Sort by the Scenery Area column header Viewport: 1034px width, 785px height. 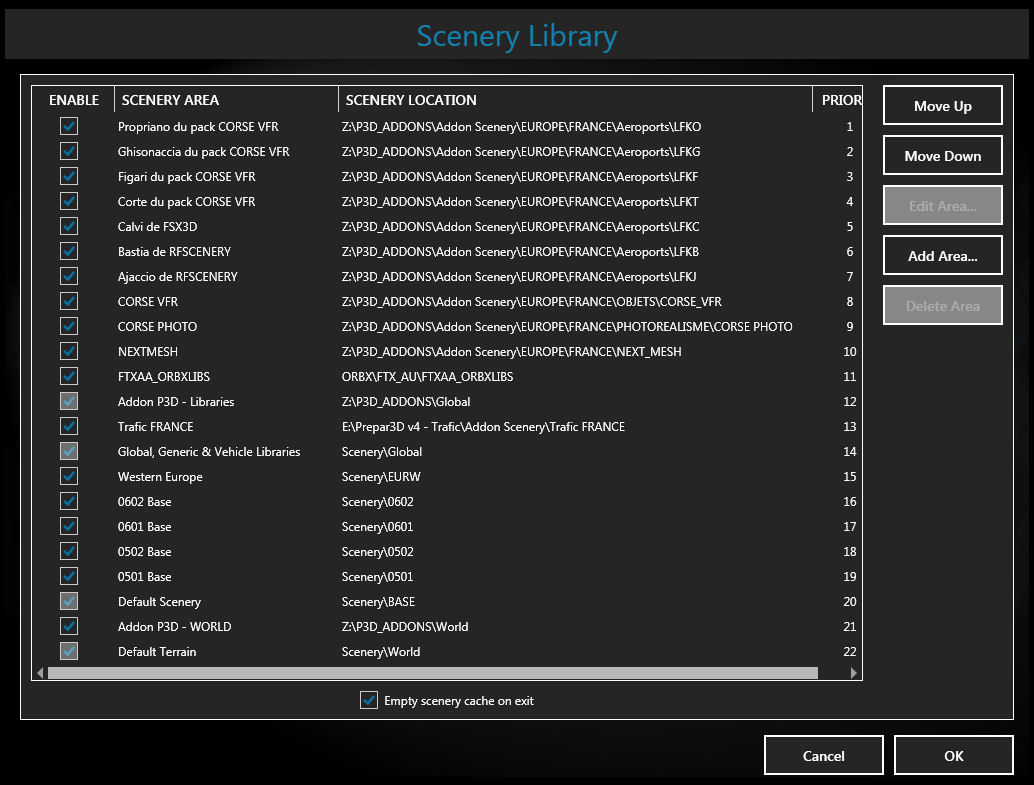click(226, 100)
